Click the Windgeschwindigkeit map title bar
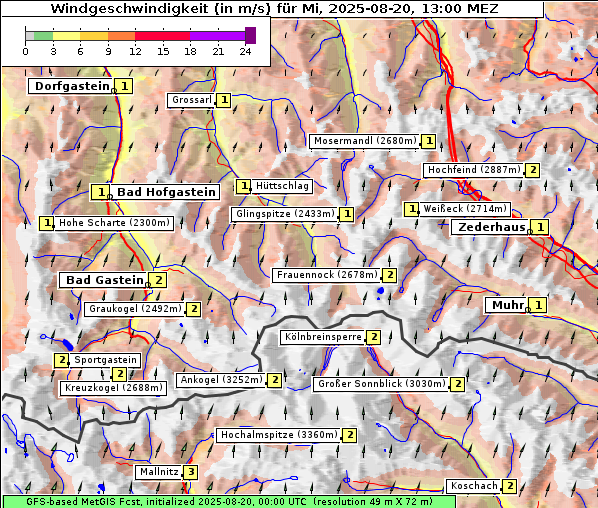The height and width of the screenshot is (508, 598). 273,9
